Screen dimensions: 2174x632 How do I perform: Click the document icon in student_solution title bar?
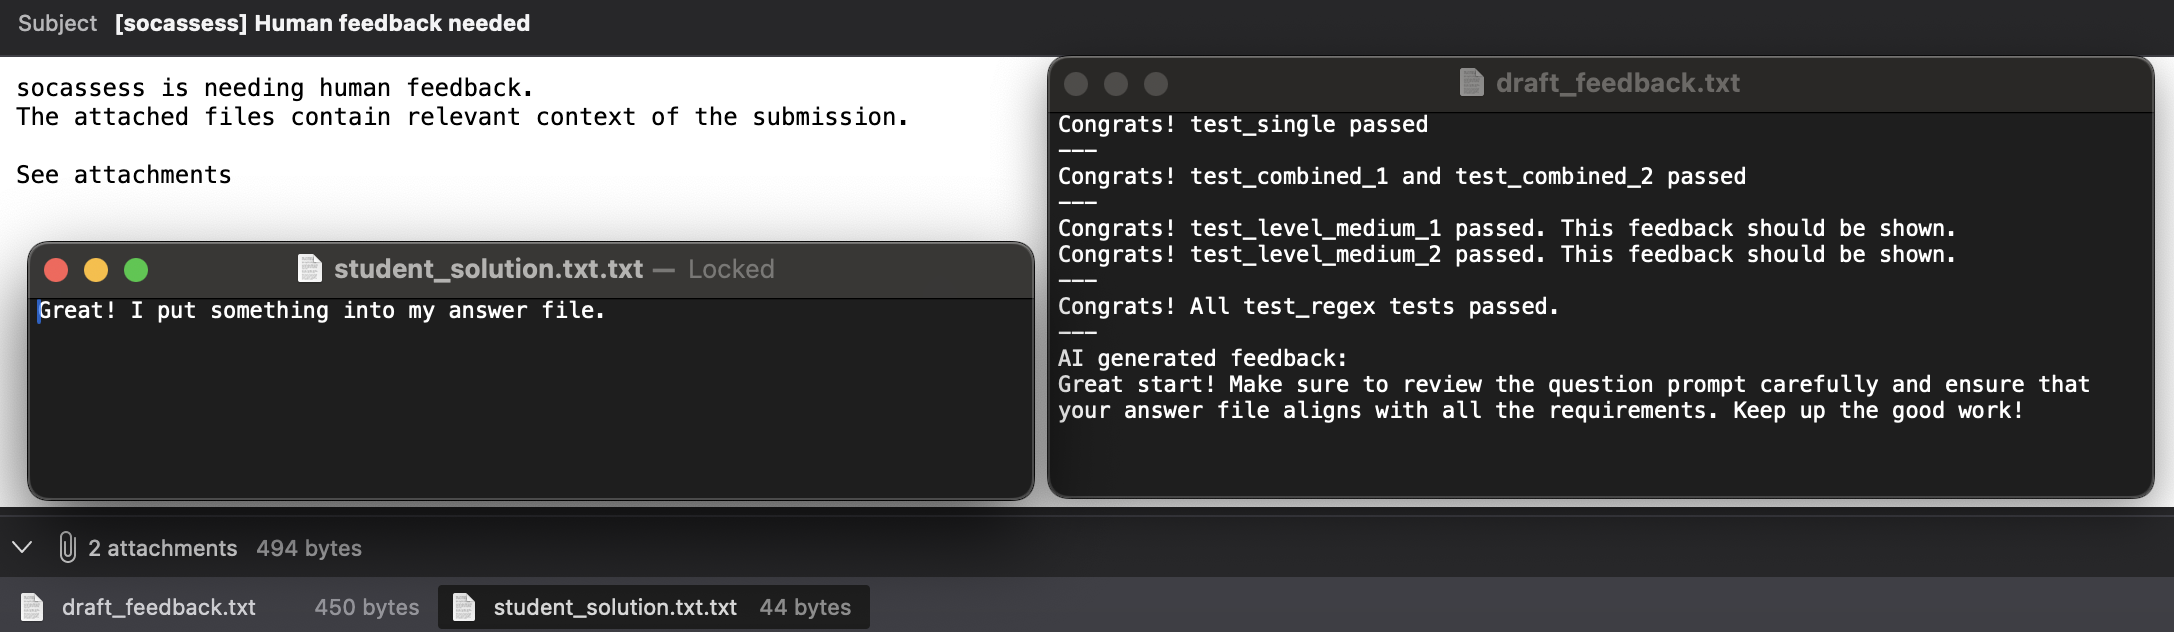[x=310, y=269]
